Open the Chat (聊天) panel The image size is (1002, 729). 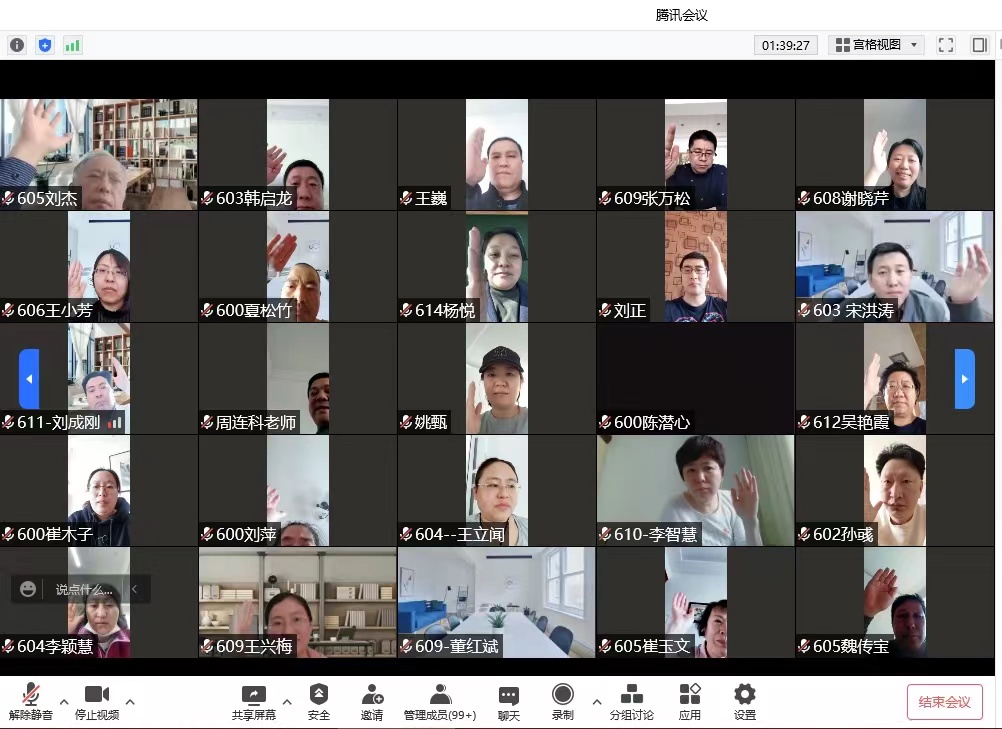(509, 701)
